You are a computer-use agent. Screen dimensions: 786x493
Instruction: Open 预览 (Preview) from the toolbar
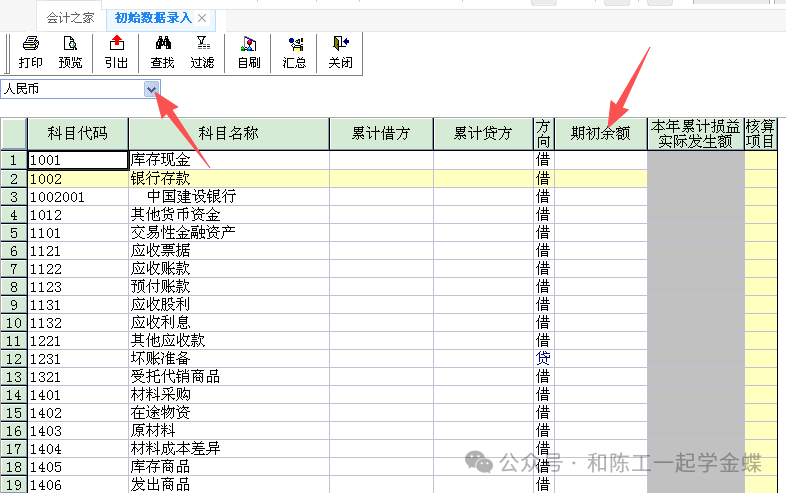coord(70,52)
